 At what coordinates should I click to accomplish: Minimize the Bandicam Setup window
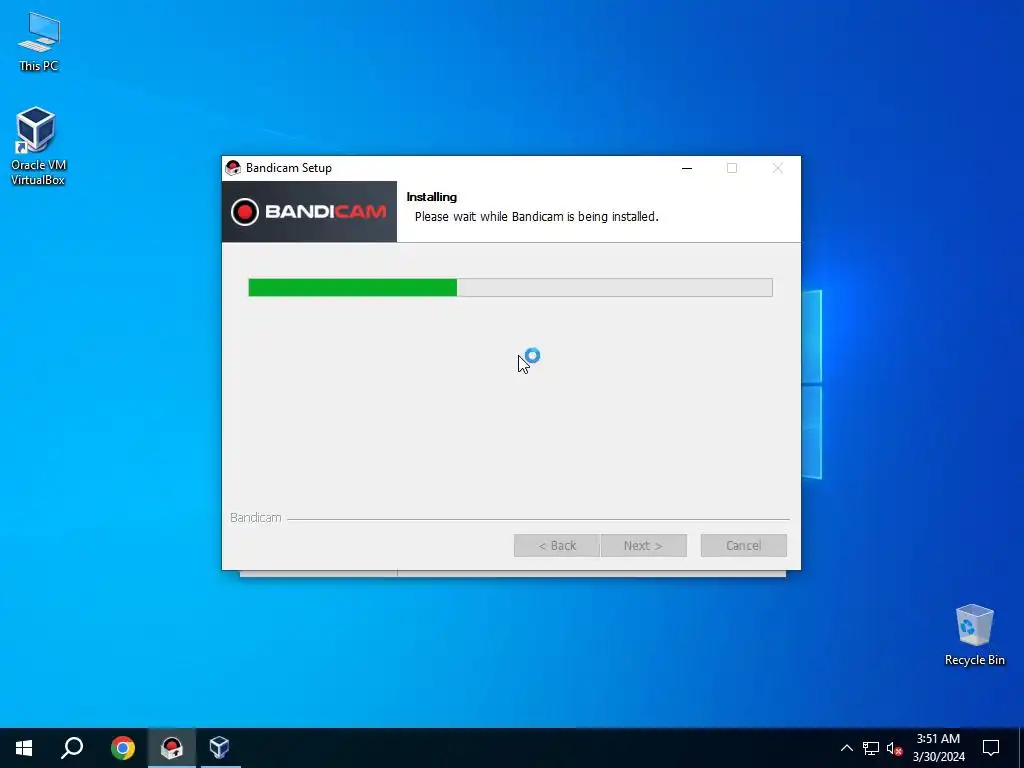[687, 168]
